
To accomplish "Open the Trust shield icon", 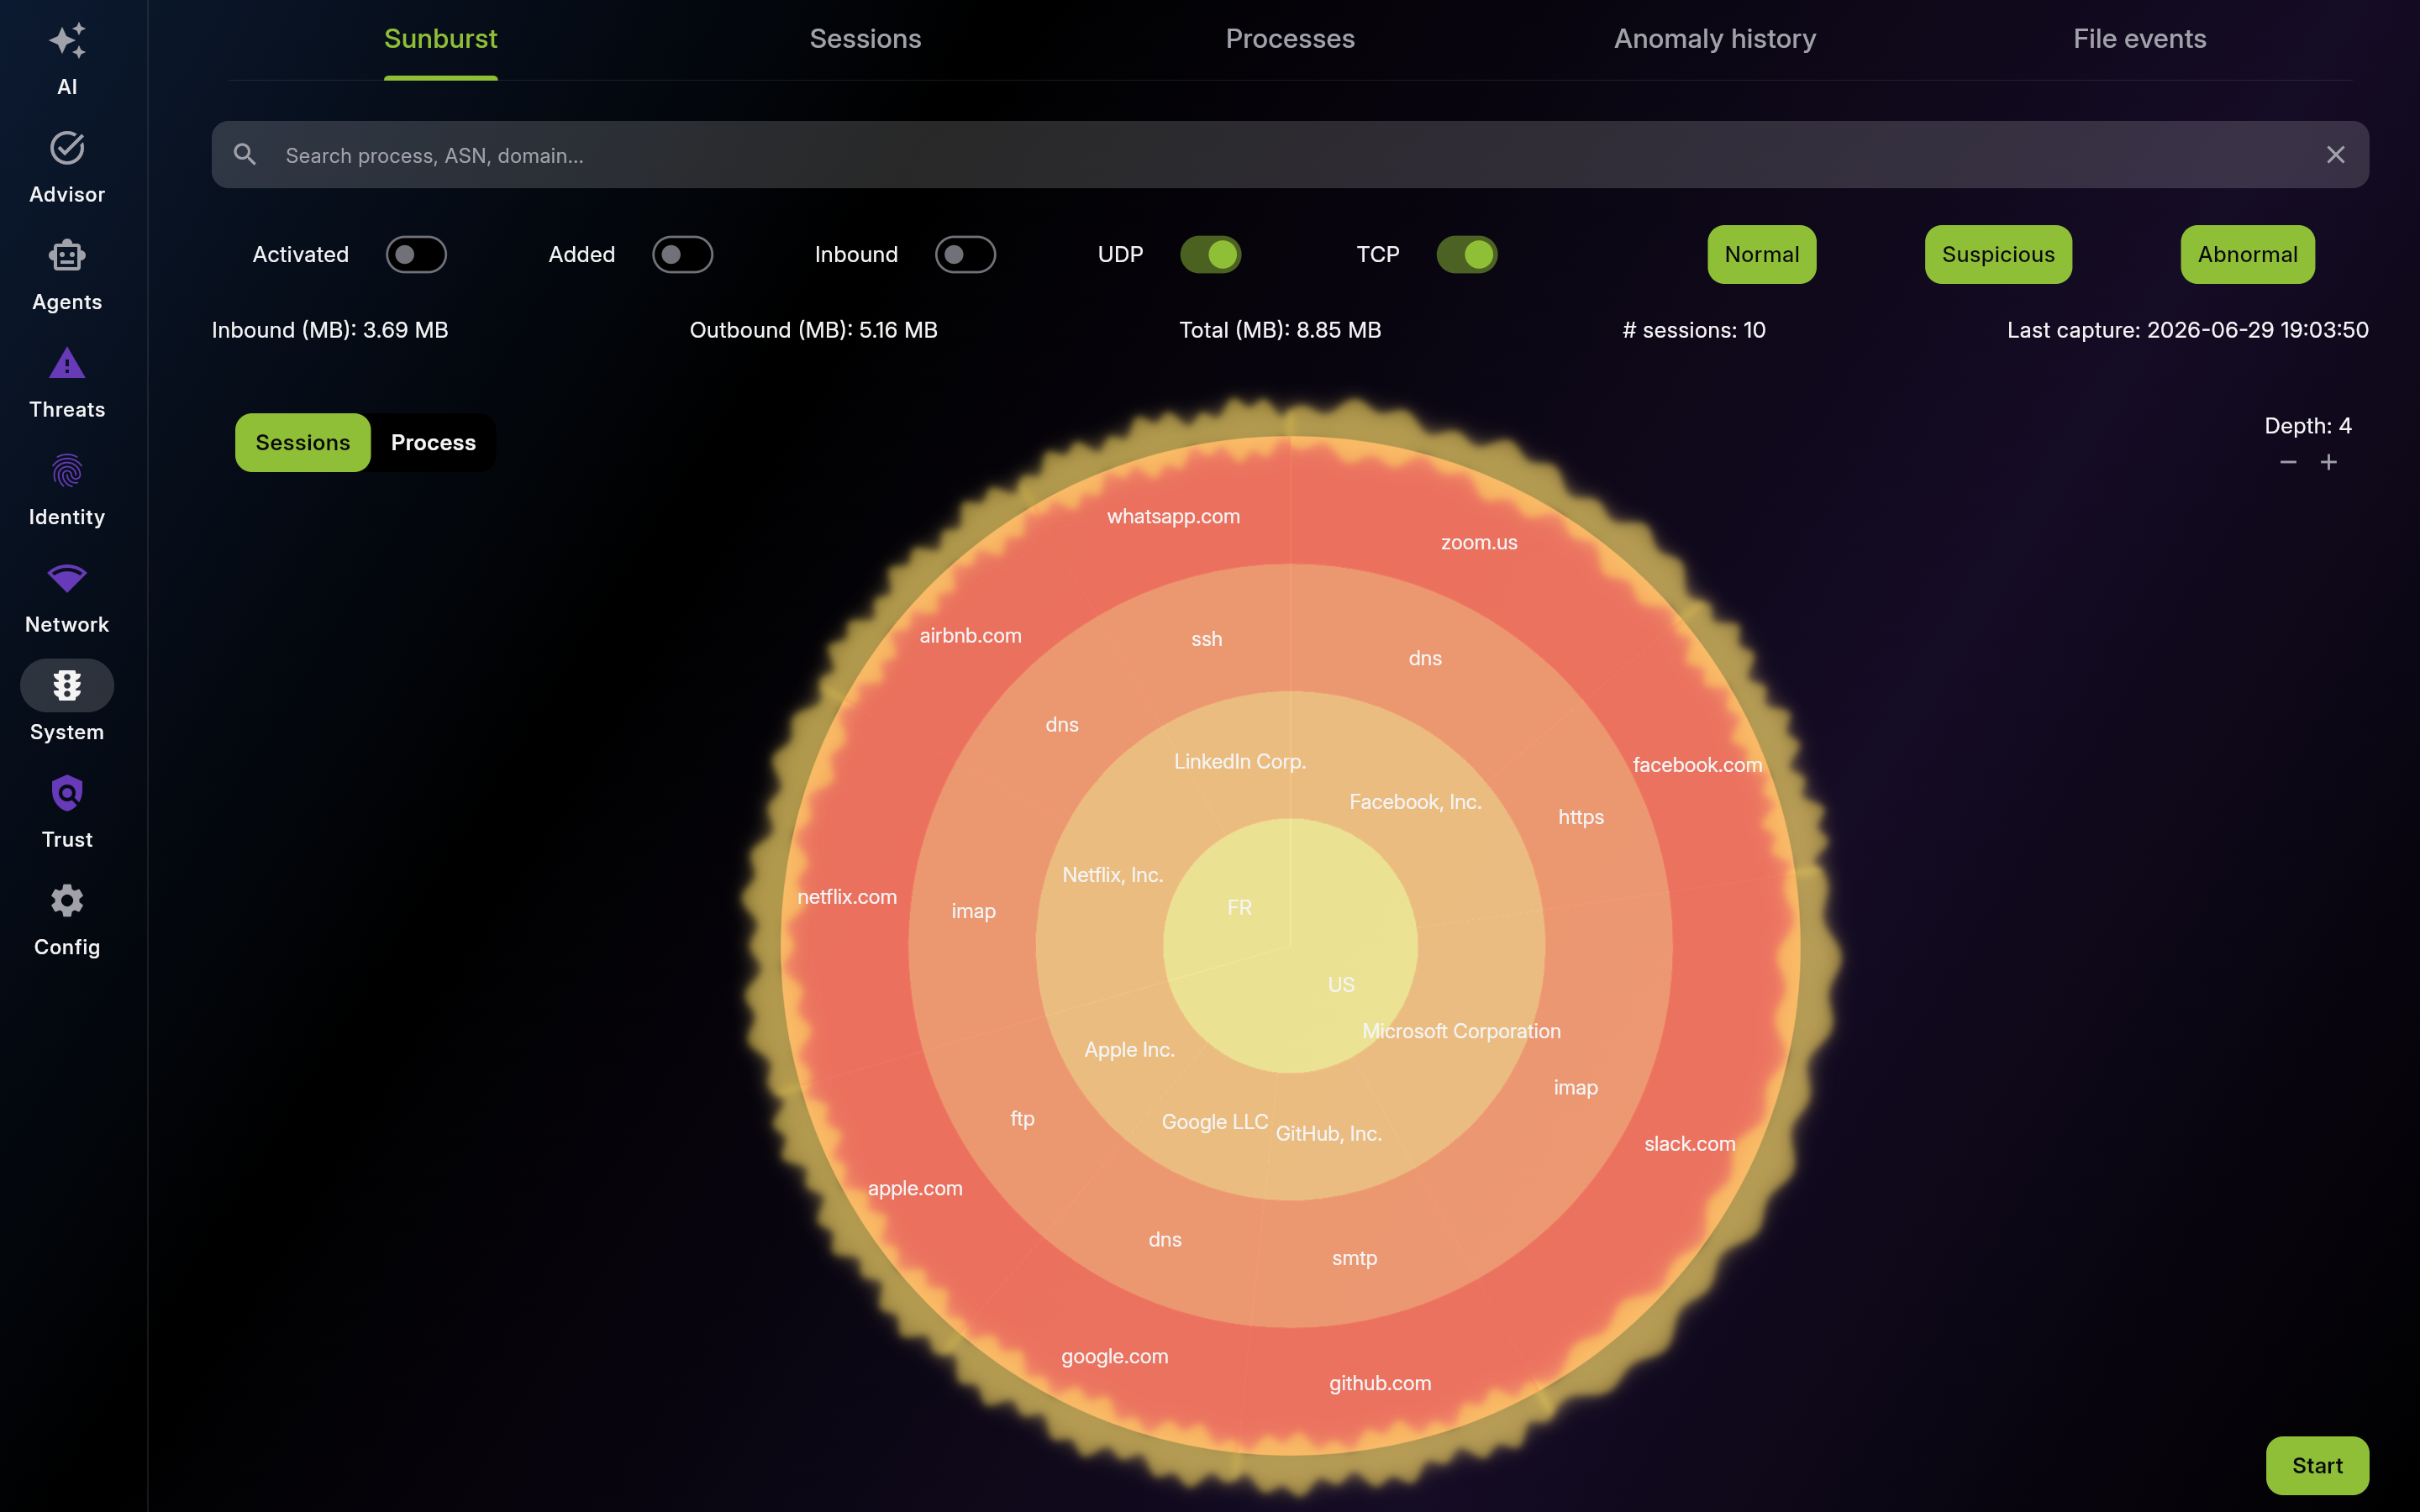I will (67, 793).
